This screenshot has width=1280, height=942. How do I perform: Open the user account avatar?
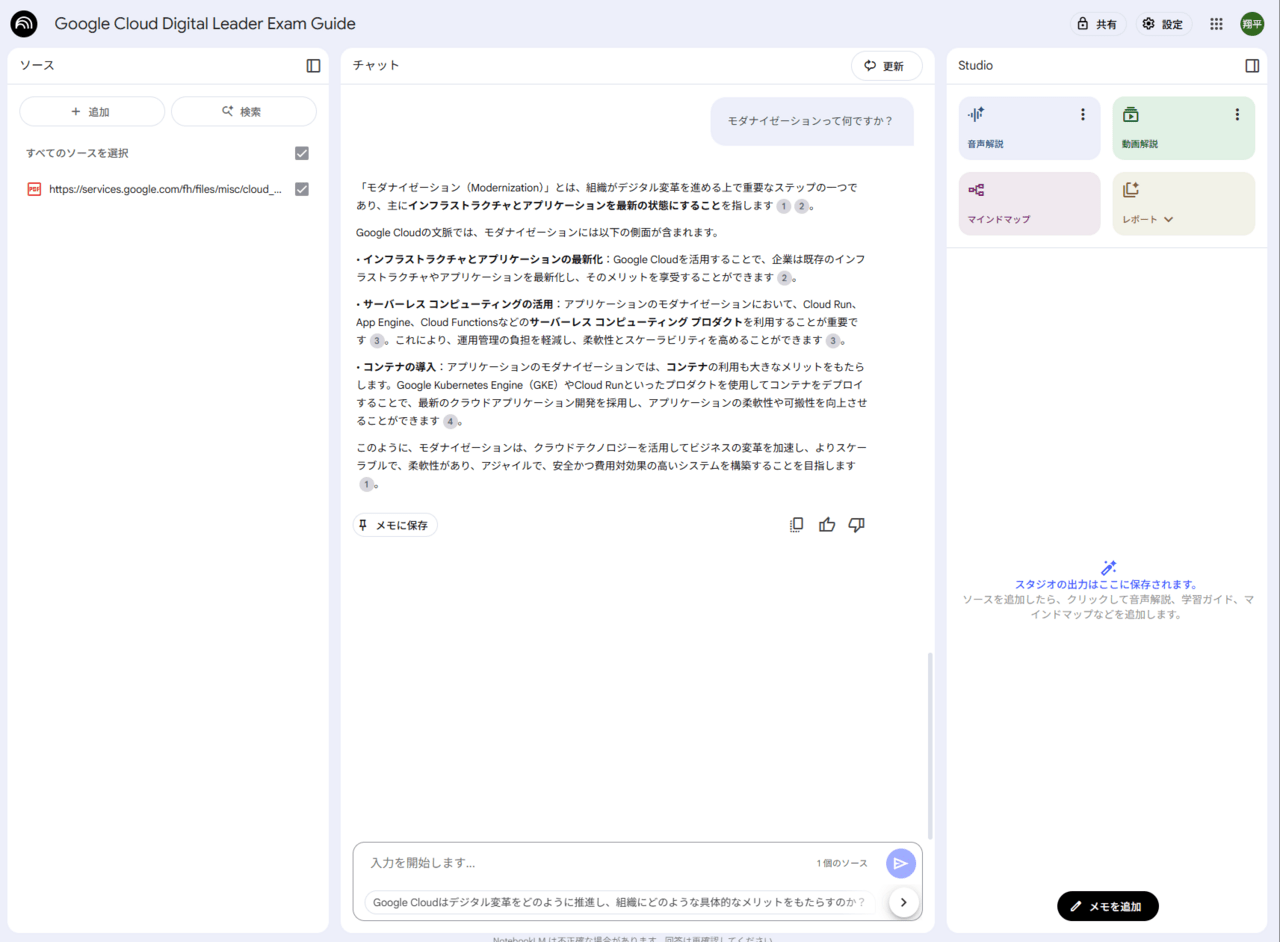tap(1252, 24)
